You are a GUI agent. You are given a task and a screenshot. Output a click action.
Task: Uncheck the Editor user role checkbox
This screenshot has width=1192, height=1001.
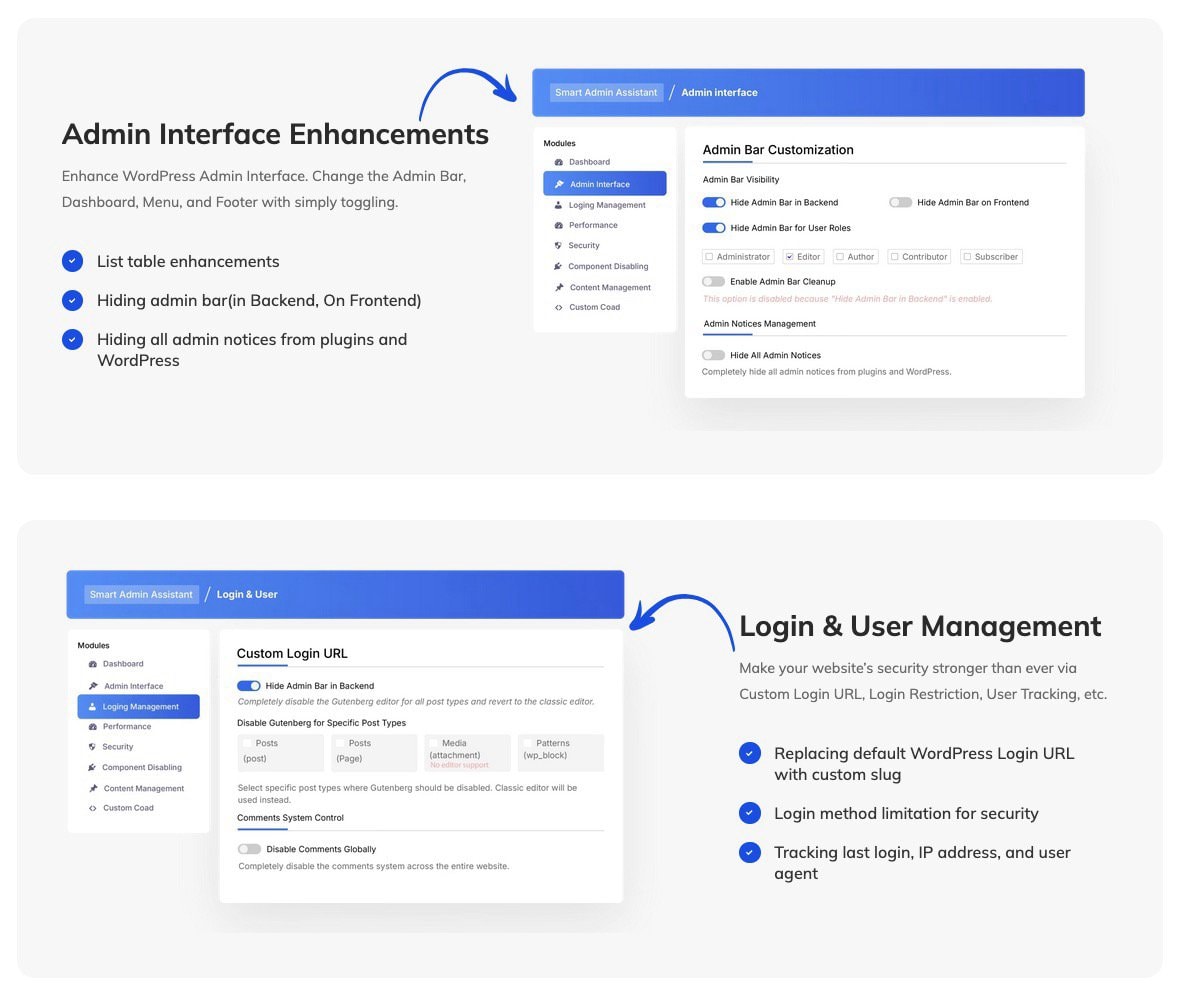[x=789, y=257]
